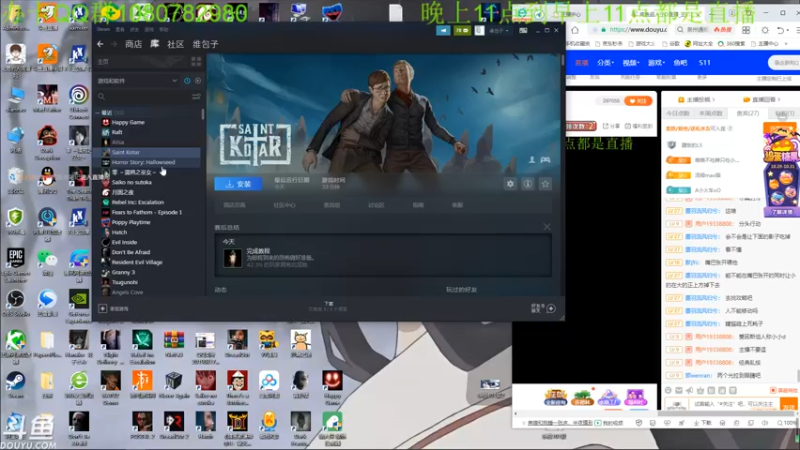Expand Douyu 分类 dropdown menu
Viewport: 800px width, 450px height.
pos(606,63)
